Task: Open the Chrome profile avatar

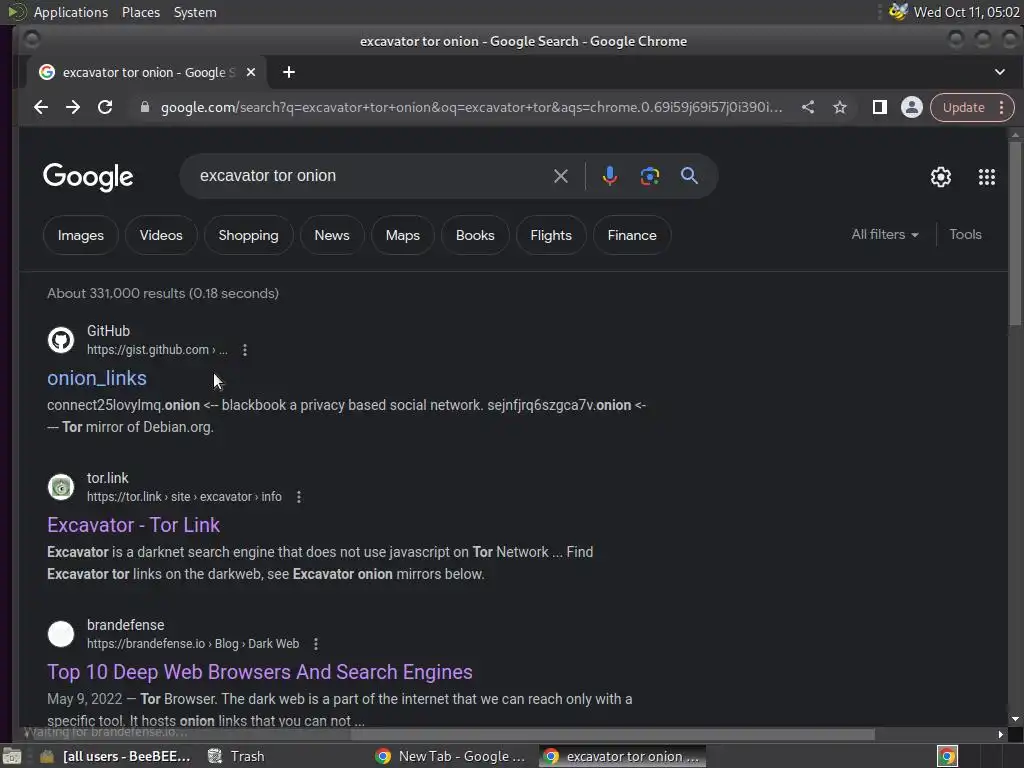Action: 912,107
